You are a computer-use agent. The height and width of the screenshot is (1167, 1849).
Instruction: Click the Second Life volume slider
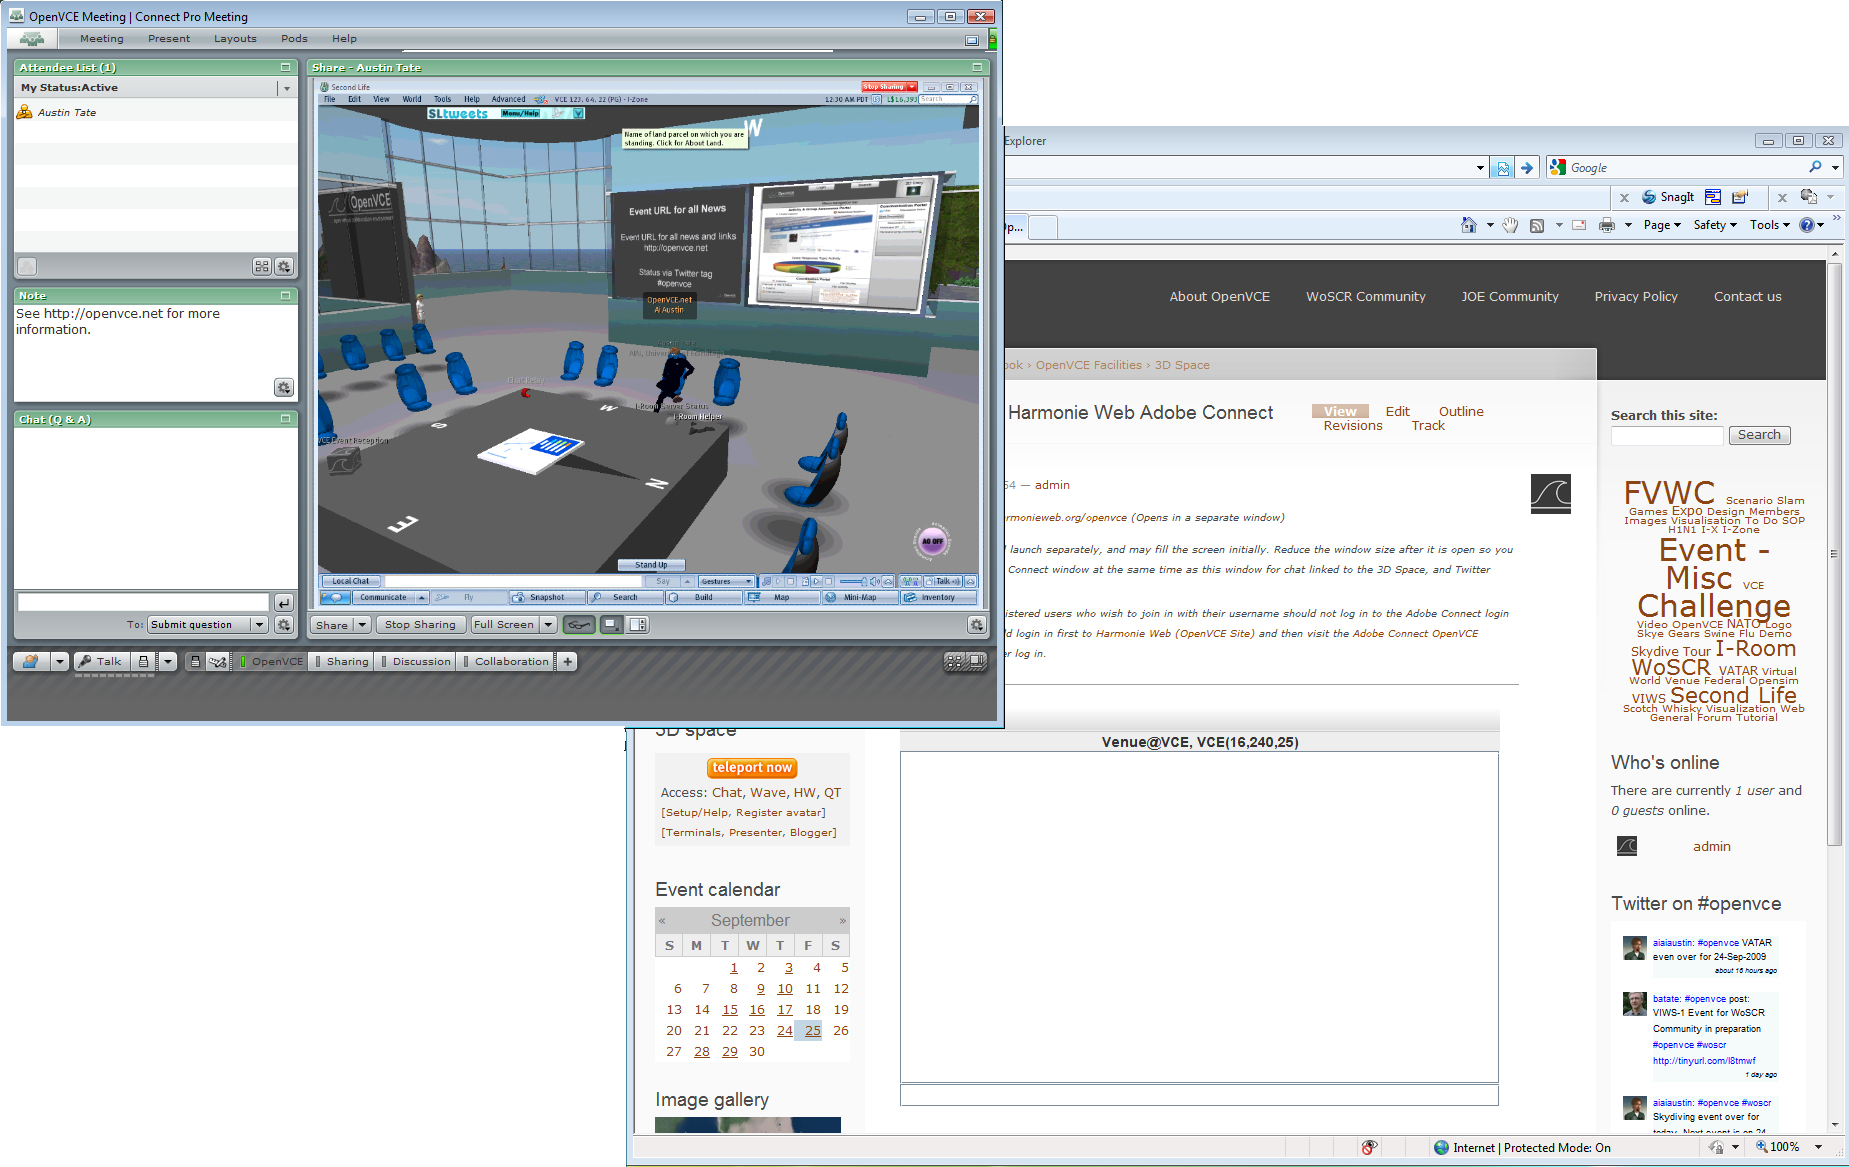point(853,581)
